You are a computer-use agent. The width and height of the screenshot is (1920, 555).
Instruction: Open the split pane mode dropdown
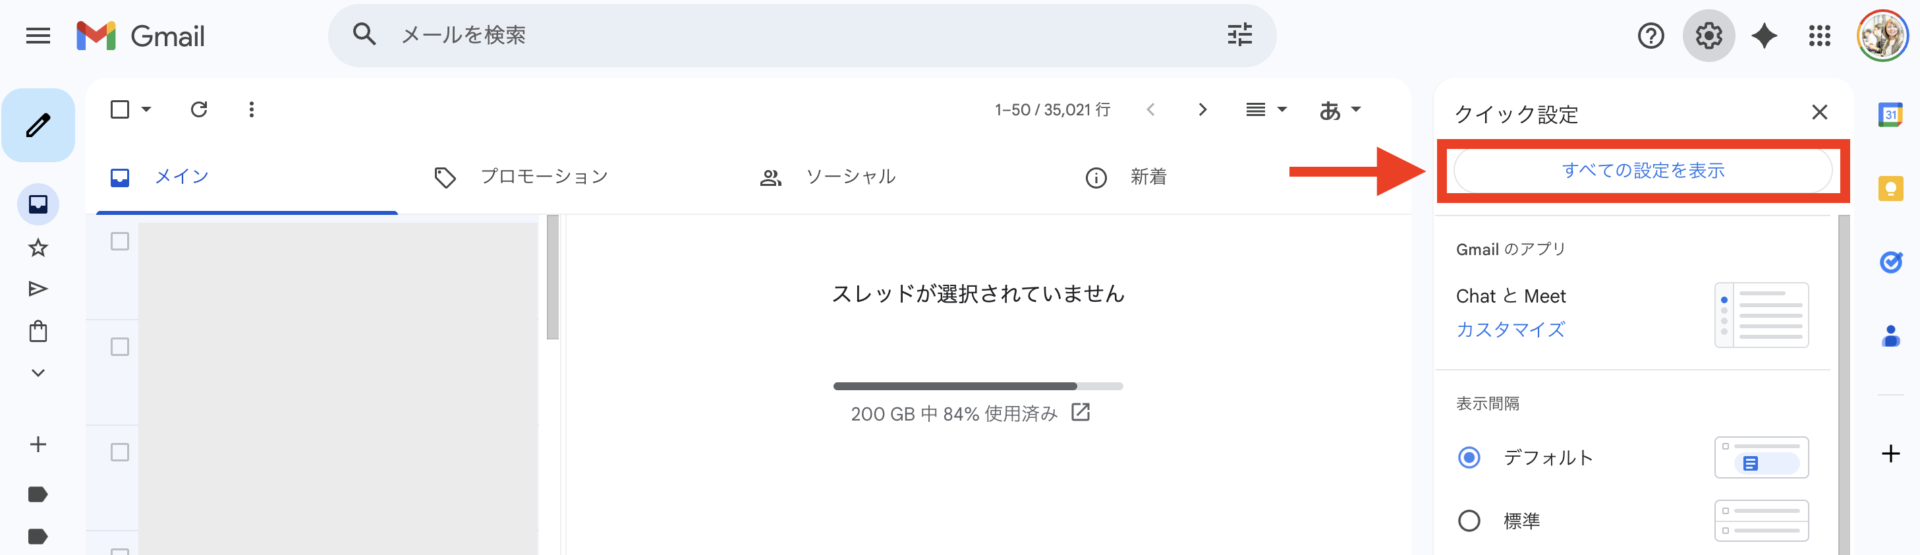coord(1265,109)
